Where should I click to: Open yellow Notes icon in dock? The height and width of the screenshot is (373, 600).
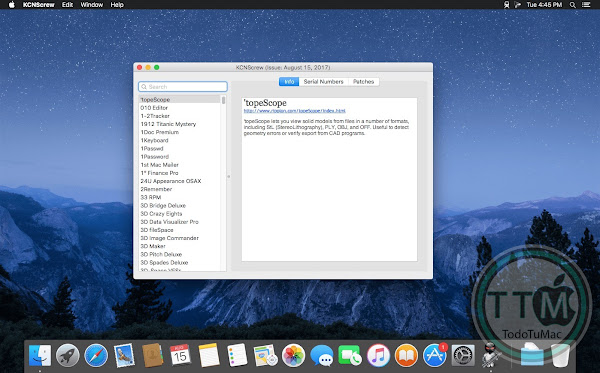[x=209, y=355]
